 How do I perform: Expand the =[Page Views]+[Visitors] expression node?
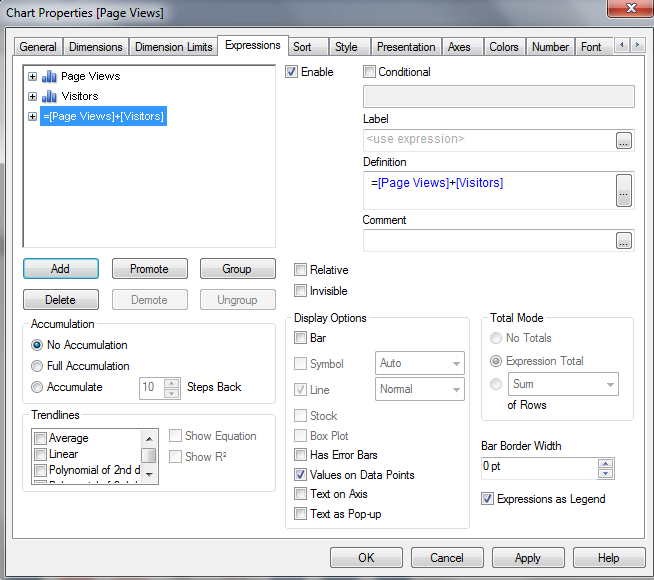[x=33, y=116]
